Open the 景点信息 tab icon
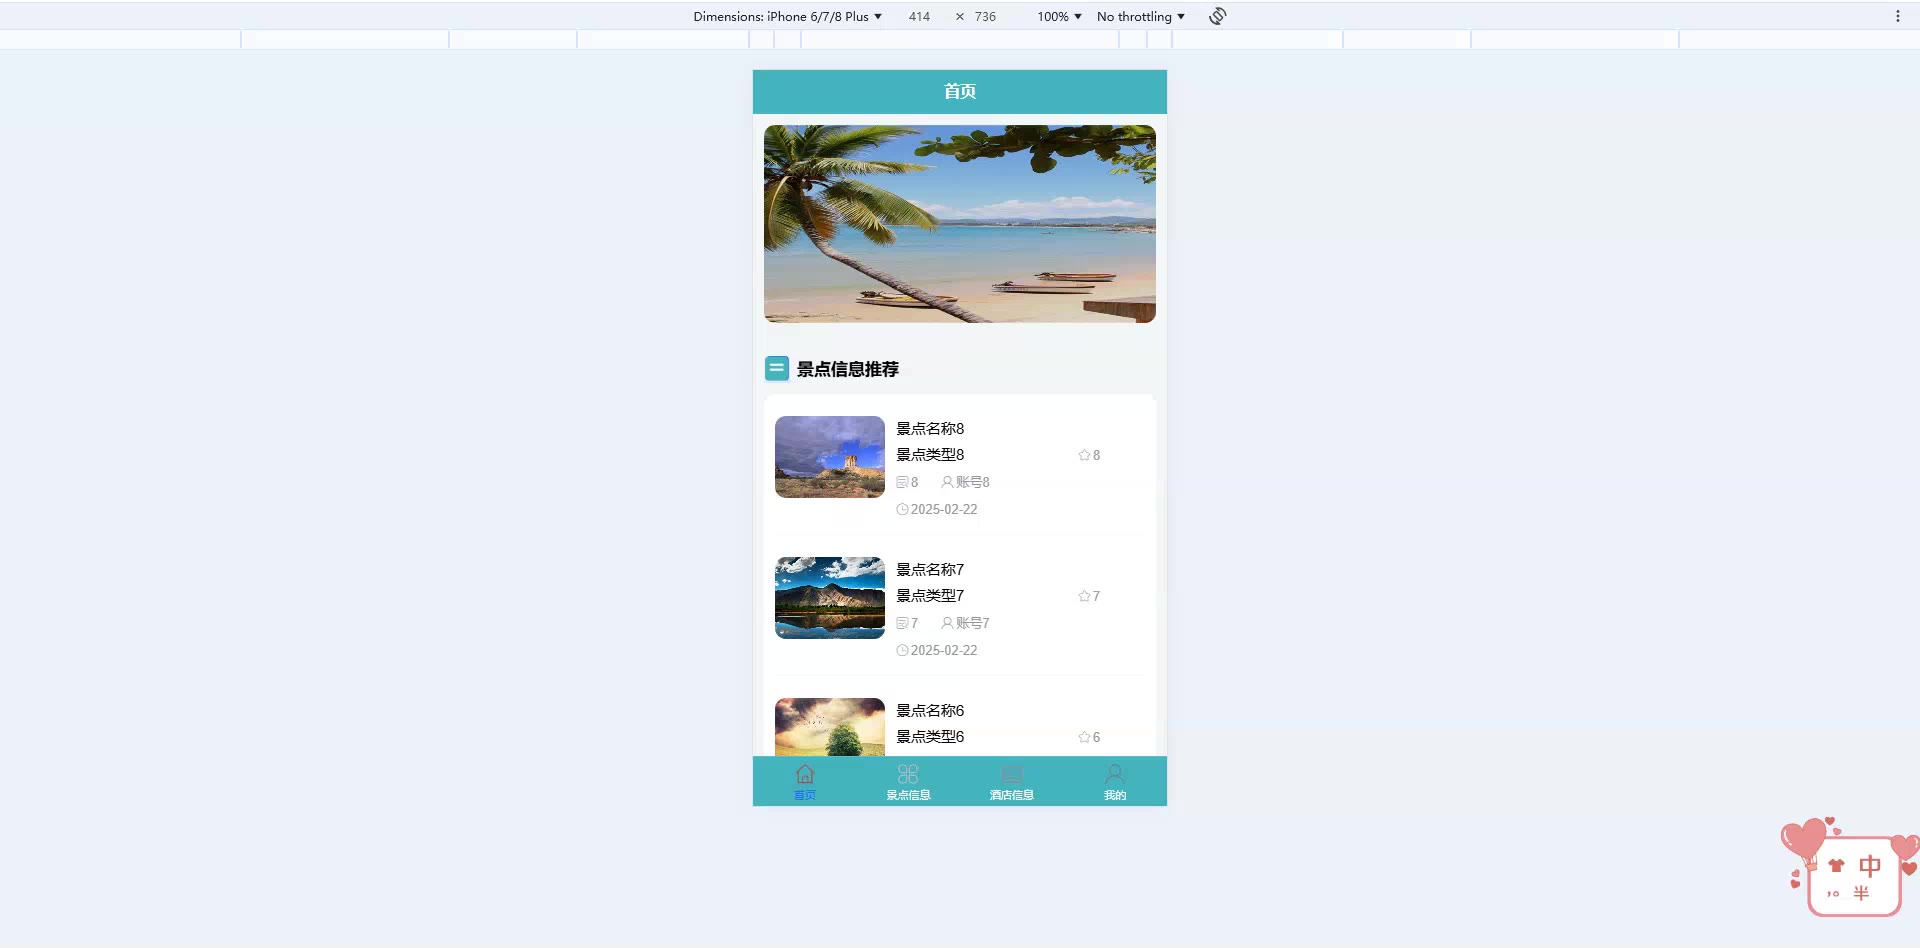This screenshot has height=948, width=1920. tap(908, 774)
